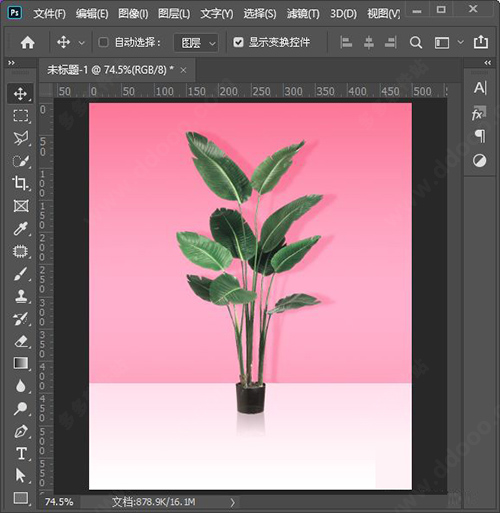Open the Adjustments panel icon

click(479, 161)
